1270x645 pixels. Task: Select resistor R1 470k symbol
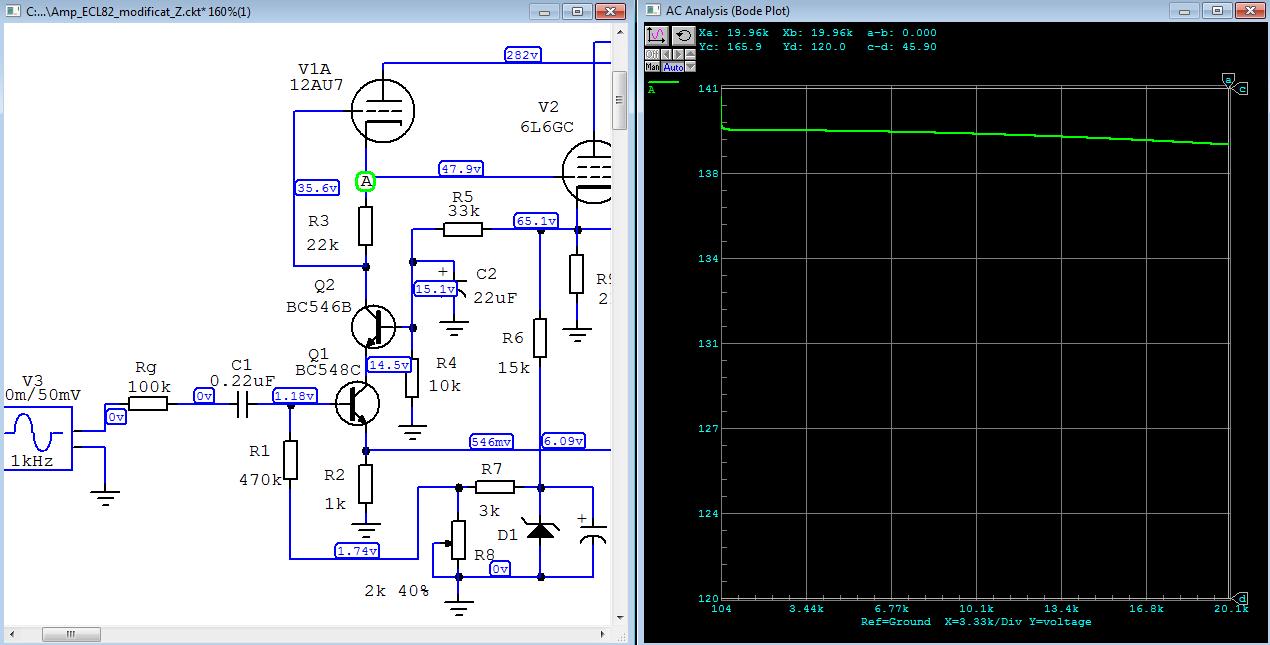[290, 460]
